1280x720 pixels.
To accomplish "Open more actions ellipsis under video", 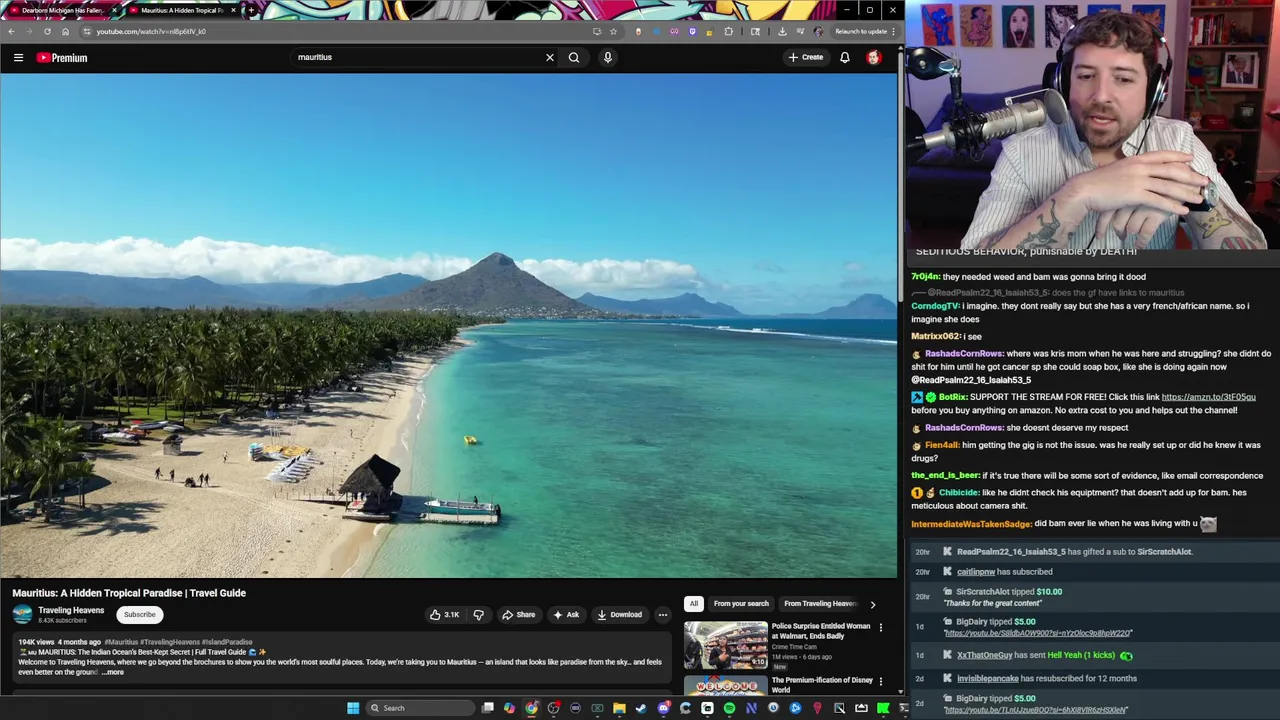I will tap(662, 615).
